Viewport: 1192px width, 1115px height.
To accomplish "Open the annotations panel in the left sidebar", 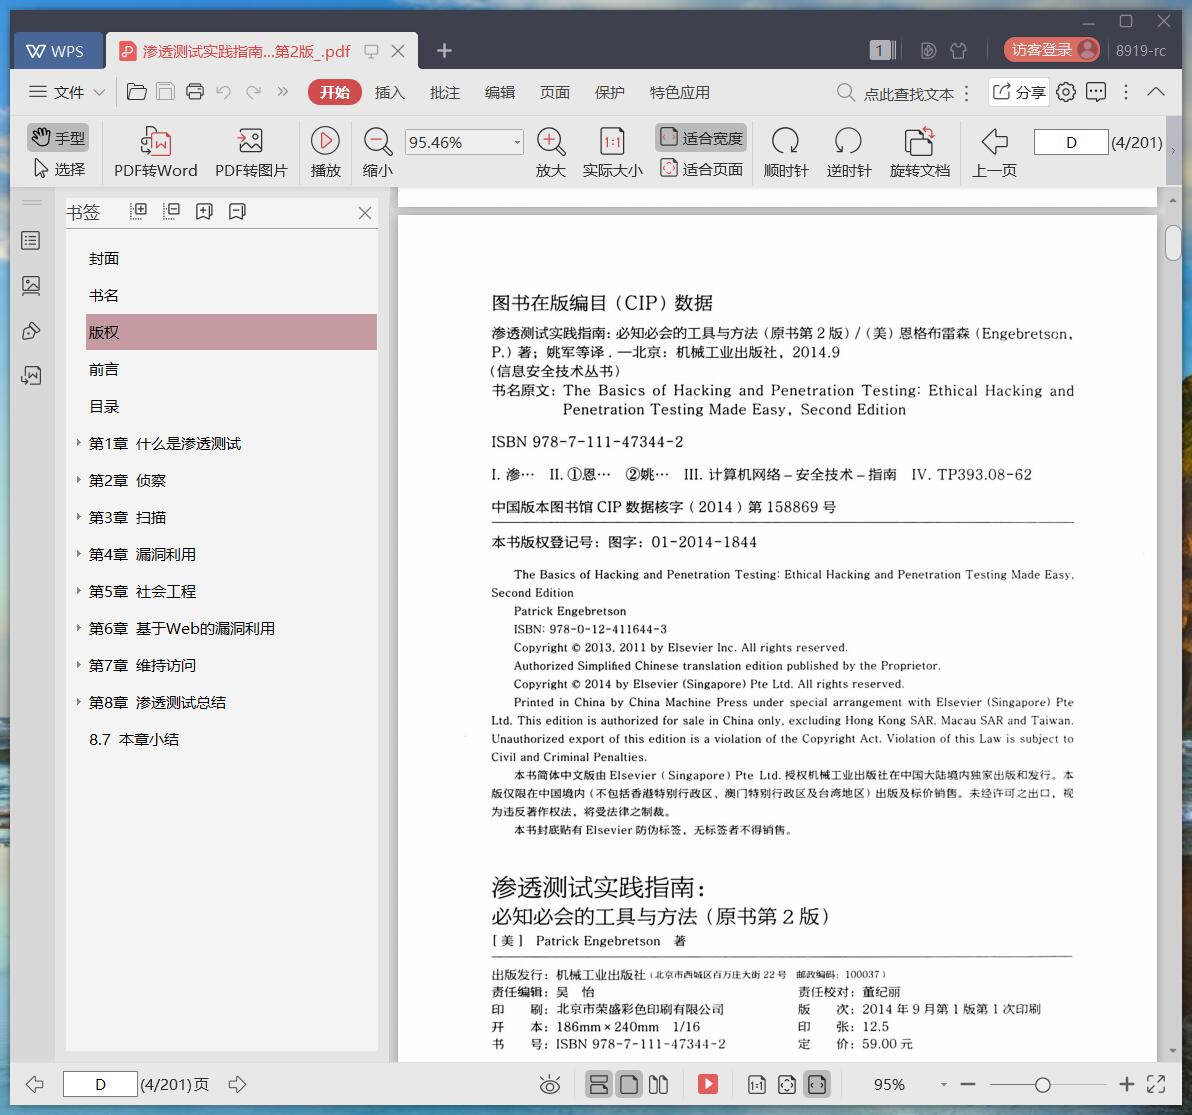I will [31, 331].
